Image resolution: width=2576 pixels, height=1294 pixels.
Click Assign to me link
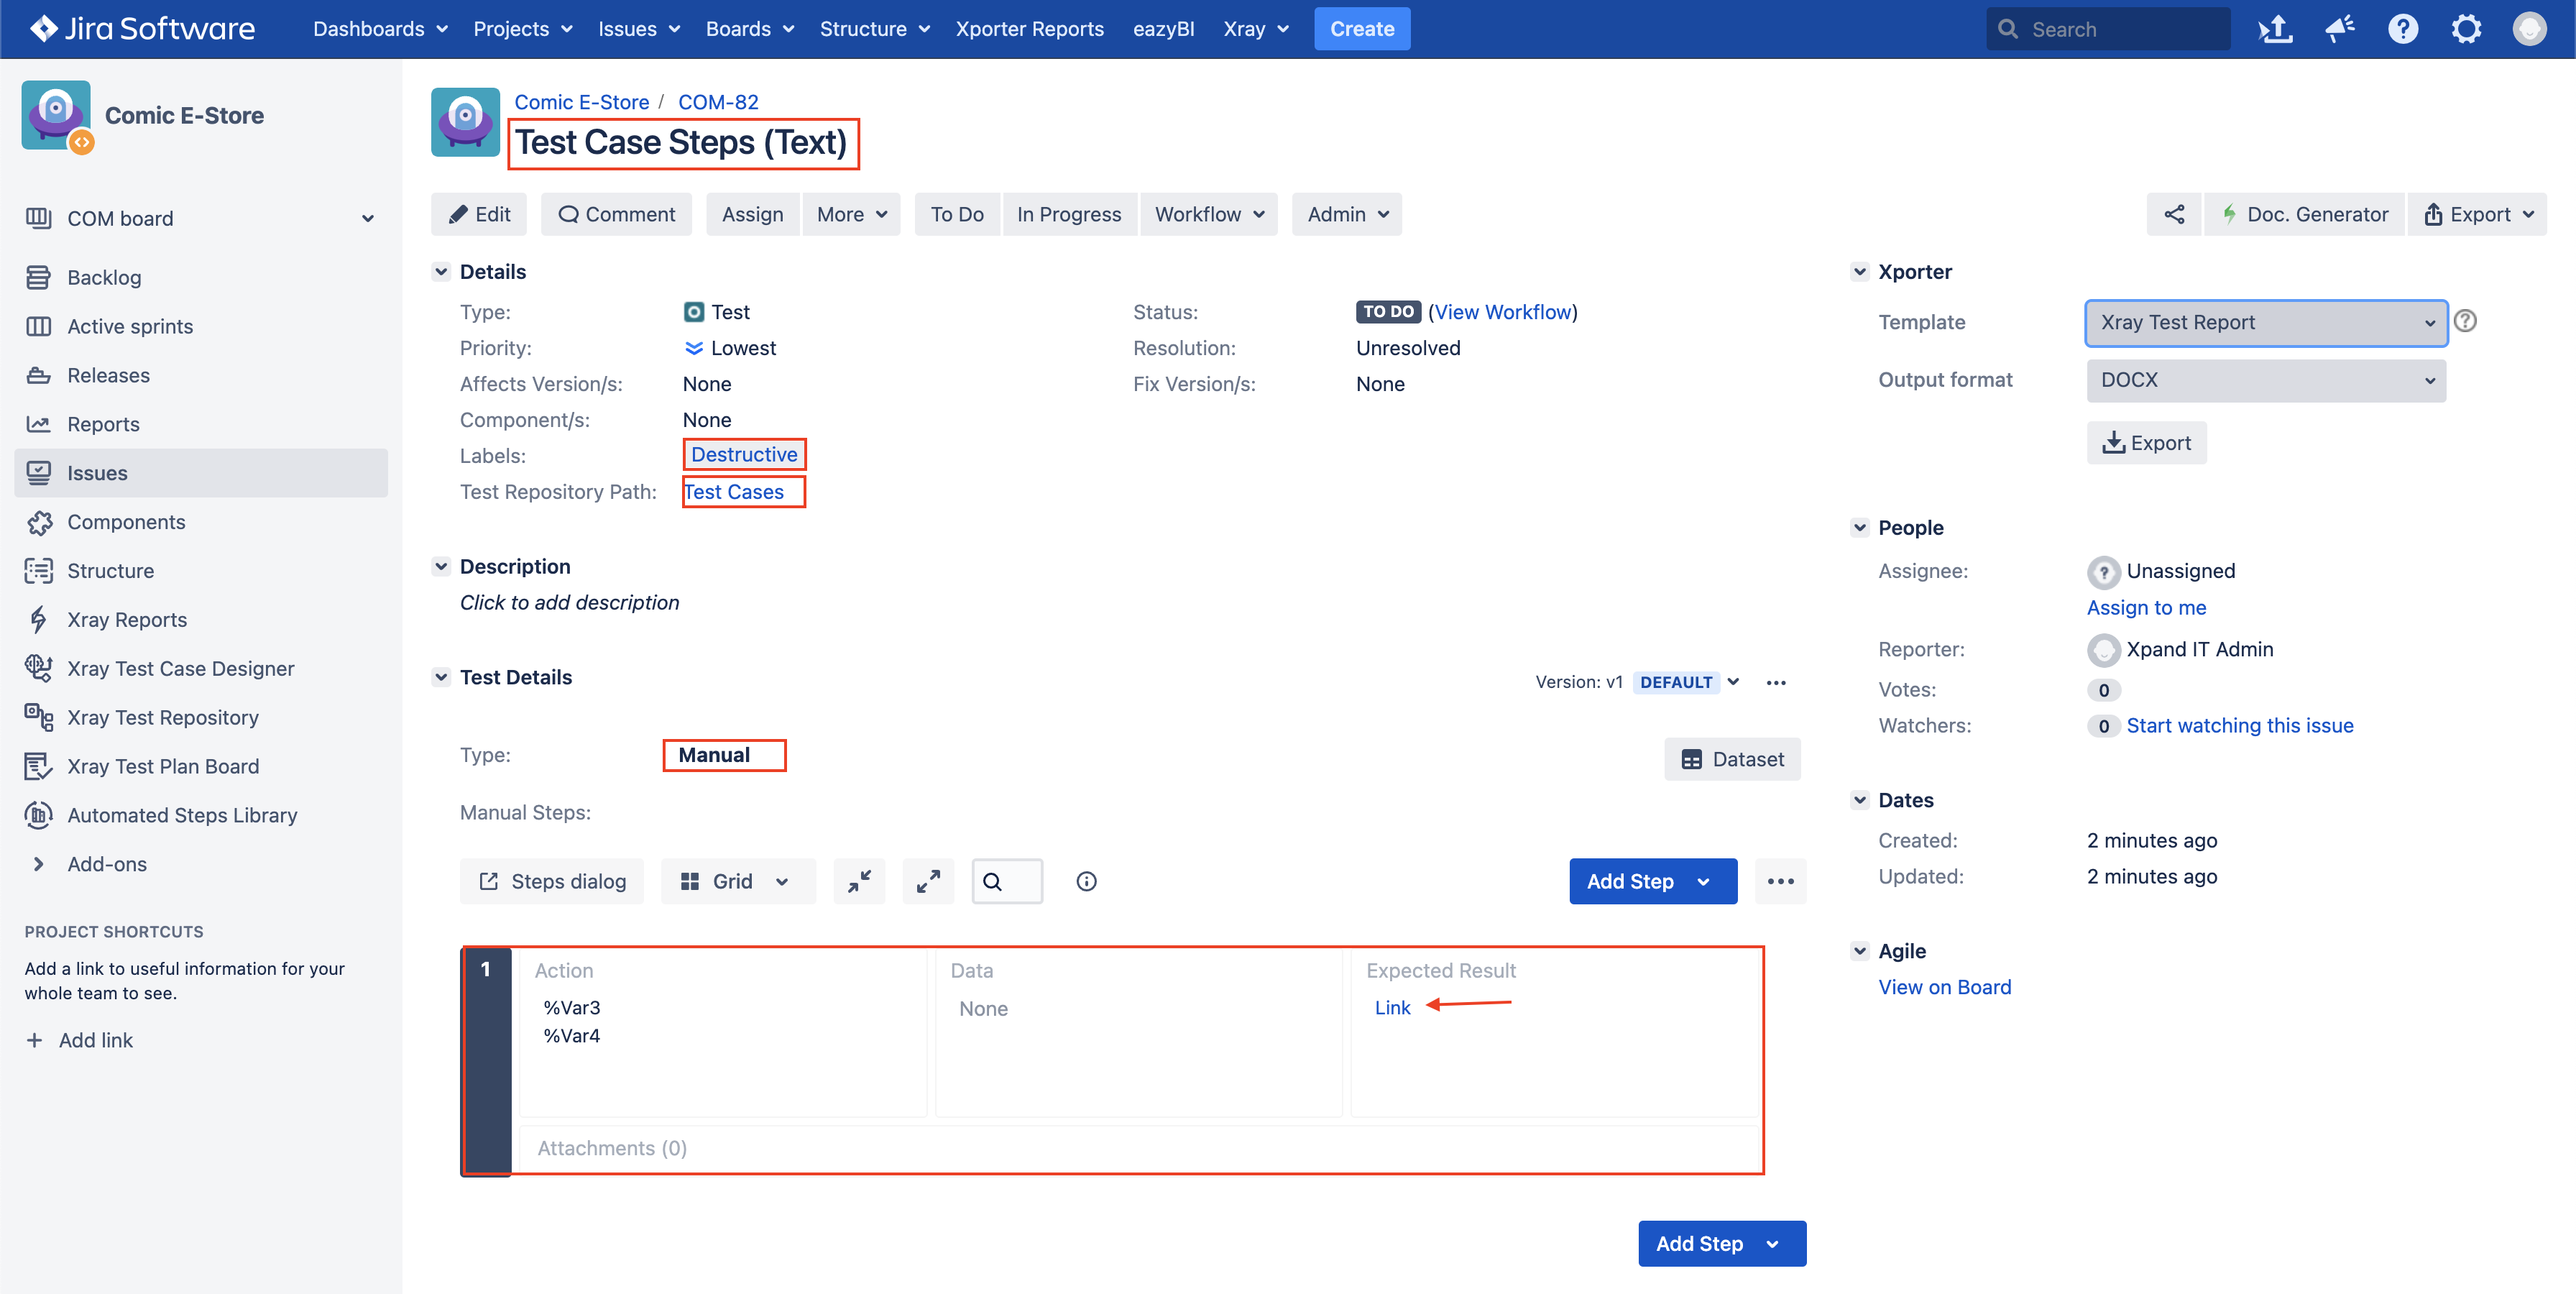(2146, 607)
